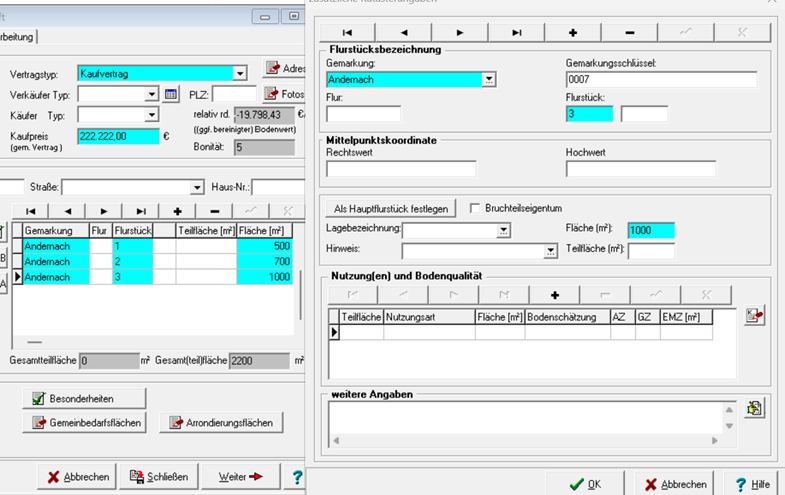The width and height of the screenshot is (785, 495).
Task: Jump to first parcel in left table navigator
Action: (x=31, y=211)
